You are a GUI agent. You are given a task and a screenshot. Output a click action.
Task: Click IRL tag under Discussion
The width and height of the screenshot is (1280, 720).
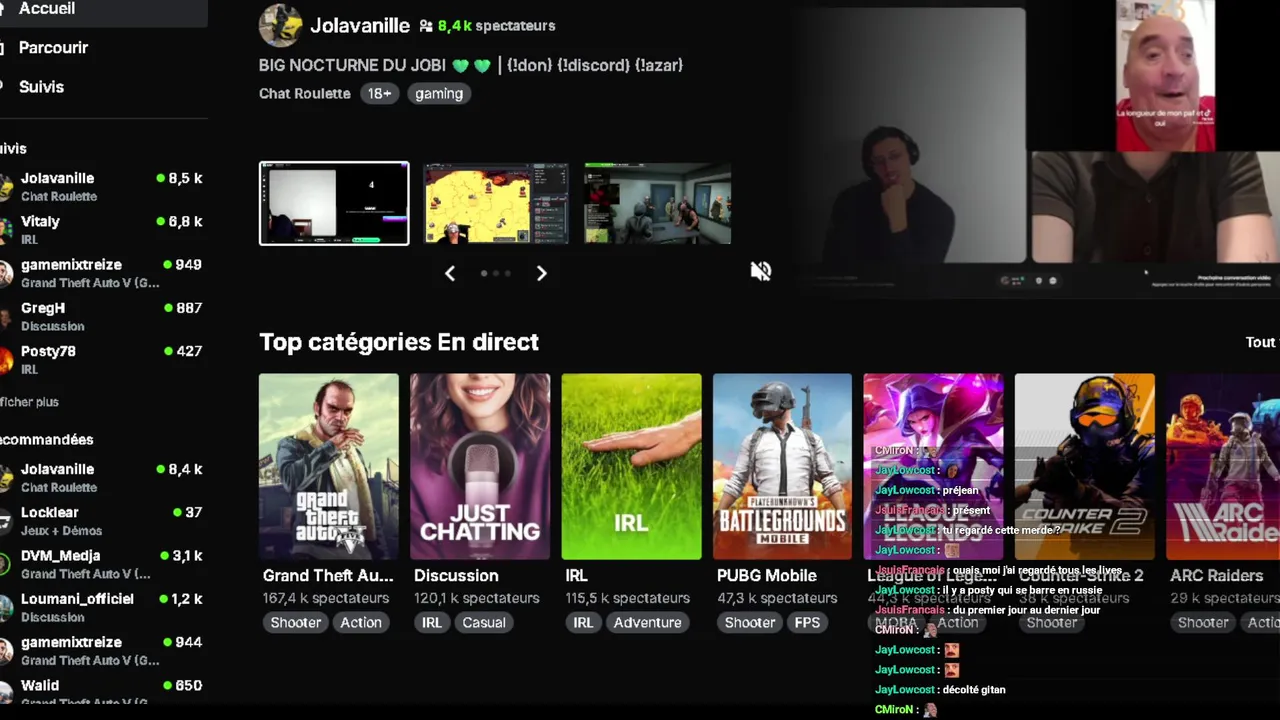pos(432,622)
